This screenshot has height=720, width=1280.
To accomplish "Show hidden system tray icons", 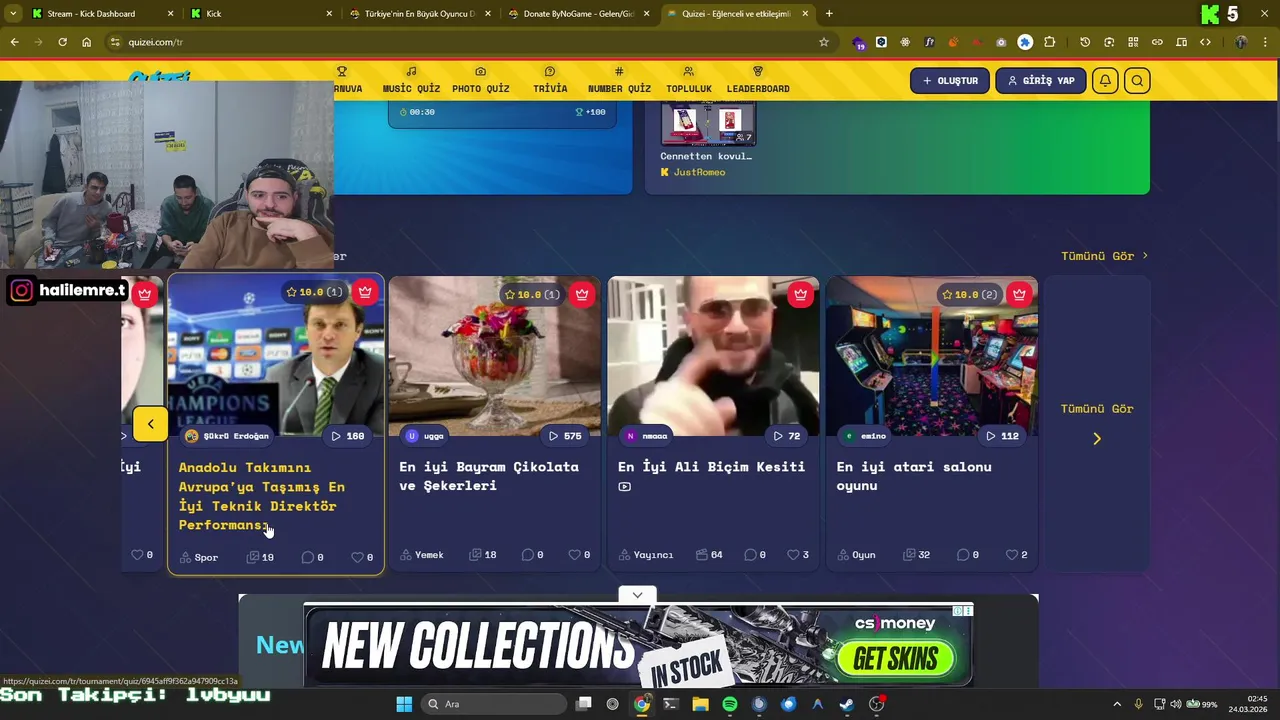I will 1117,704.
